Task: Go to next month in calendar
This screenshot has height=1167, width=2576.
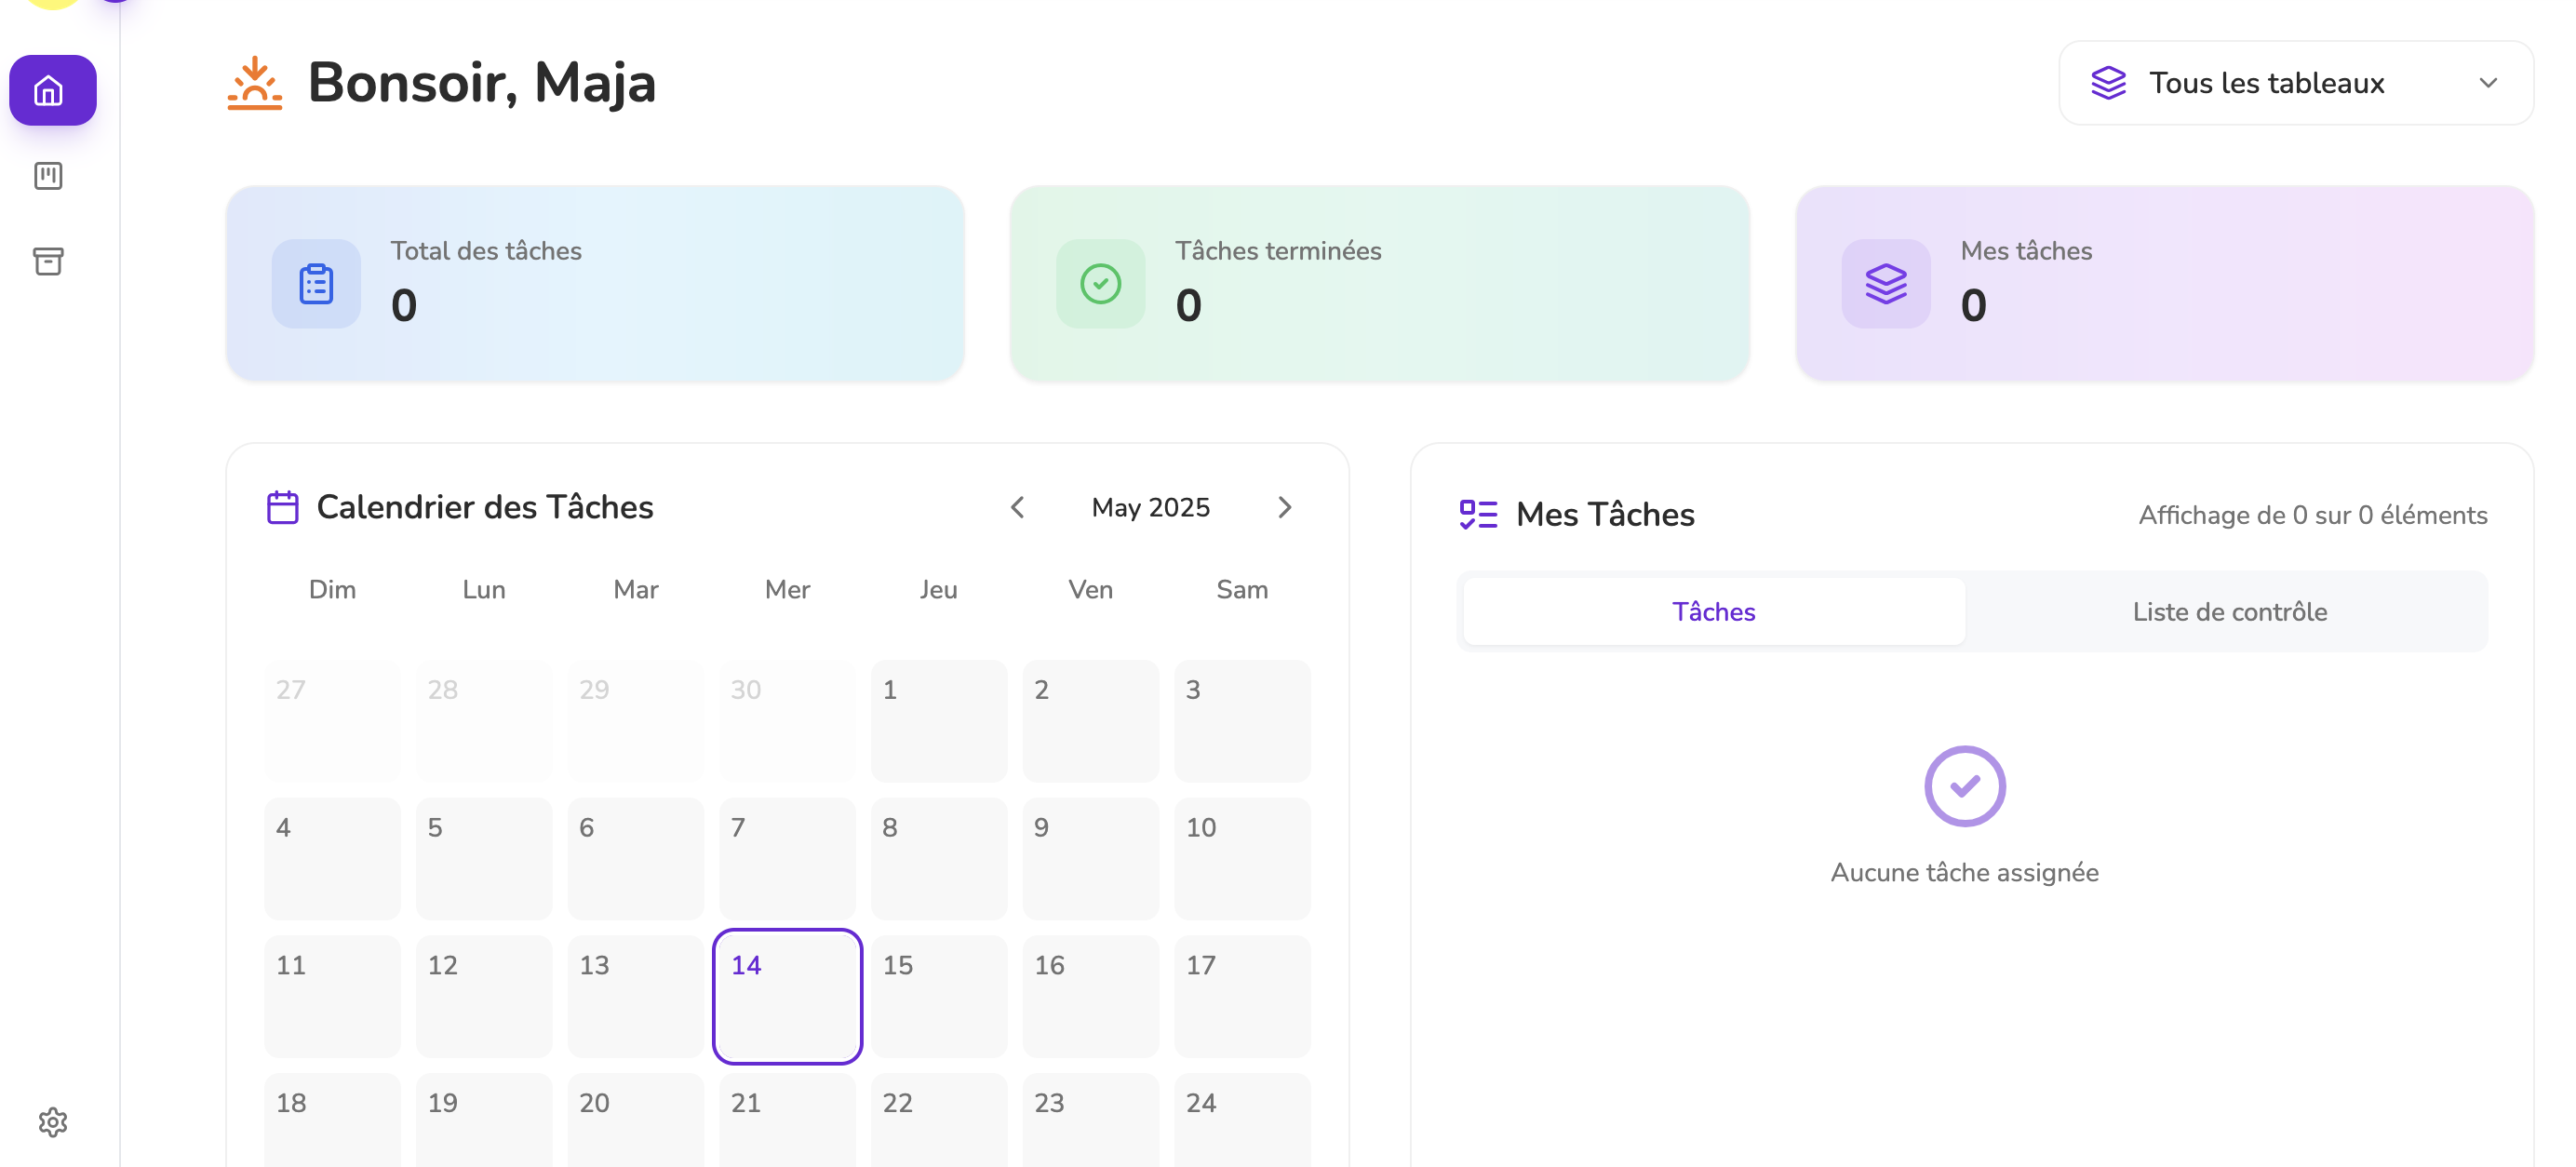Action: point(1285,507)
